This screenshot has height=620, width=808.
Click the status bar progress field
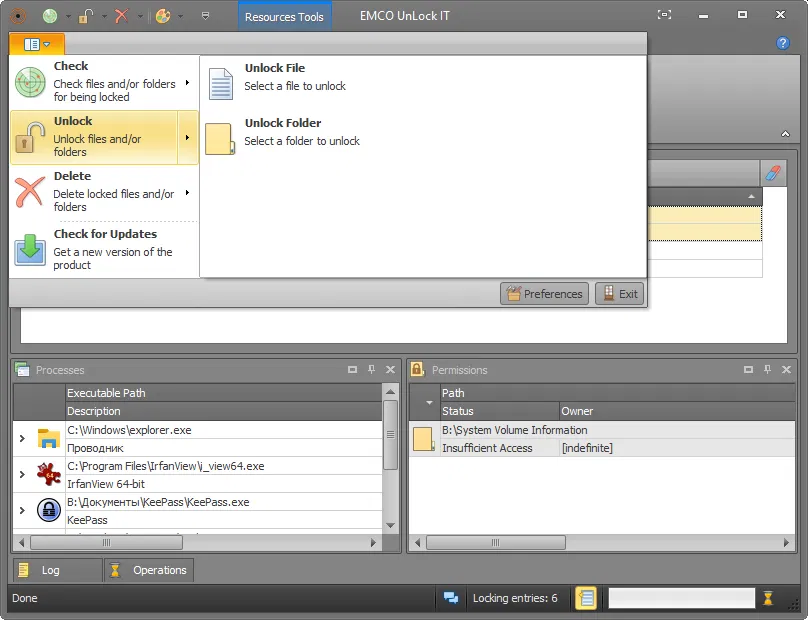click(682, 598)
